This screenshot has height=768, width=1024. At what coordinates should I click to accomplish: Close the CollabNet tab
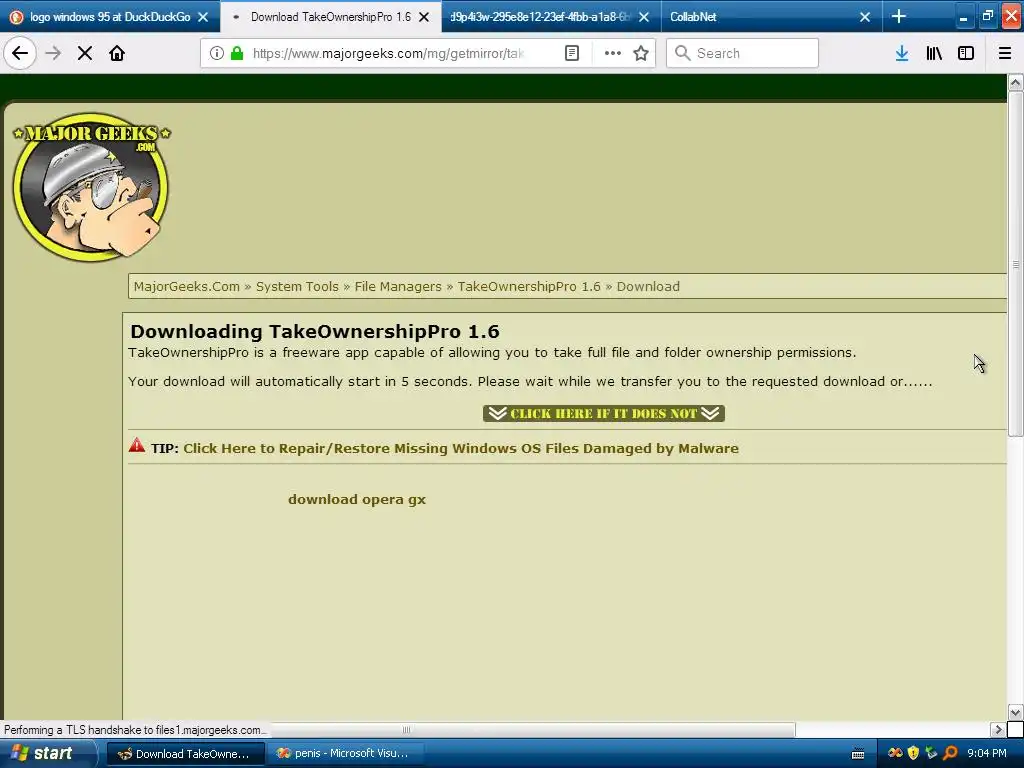[x=865, y=17]
